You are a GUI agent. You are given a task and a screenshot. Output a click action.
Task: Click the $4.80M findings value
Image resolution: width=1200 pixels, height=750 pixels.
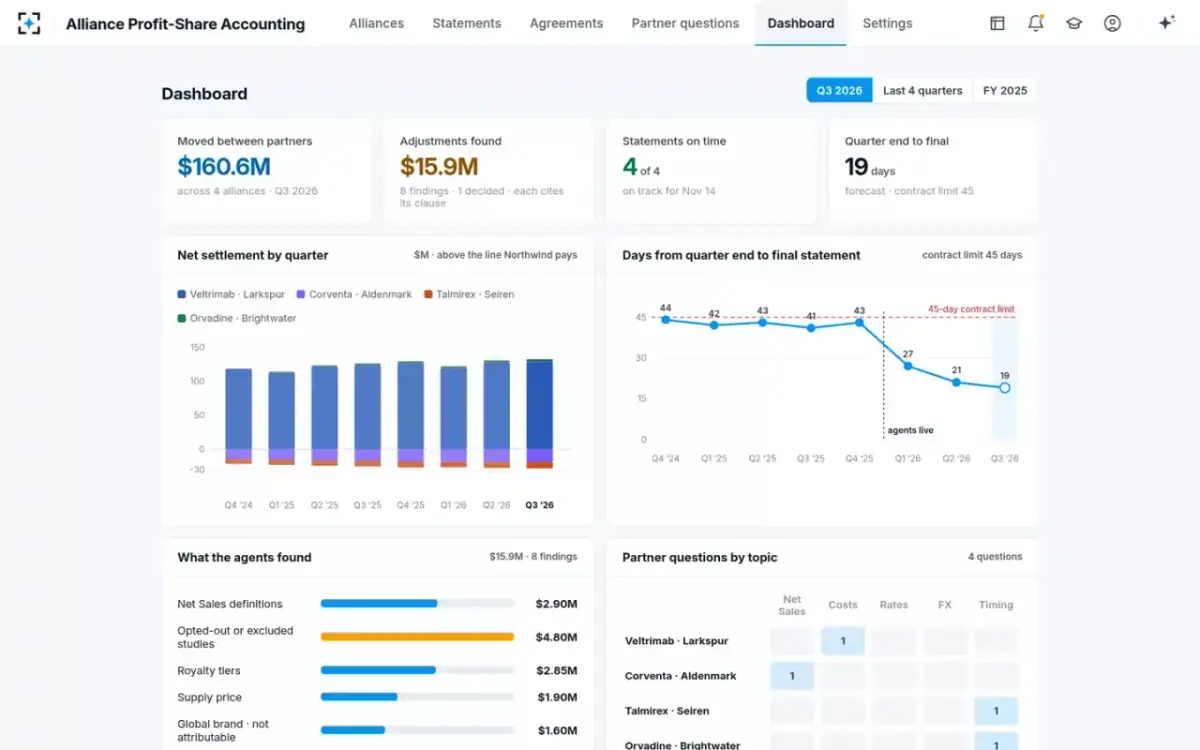(556, 637)
